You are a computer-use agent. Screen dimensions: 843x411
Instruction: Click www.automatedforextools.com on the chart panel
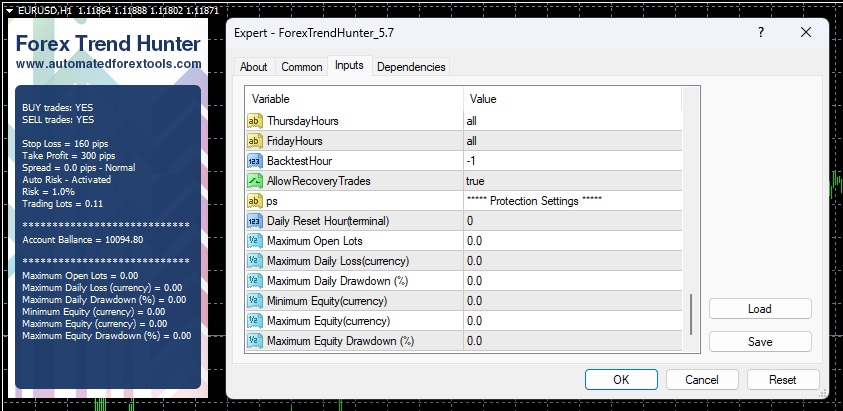(109, 63)
